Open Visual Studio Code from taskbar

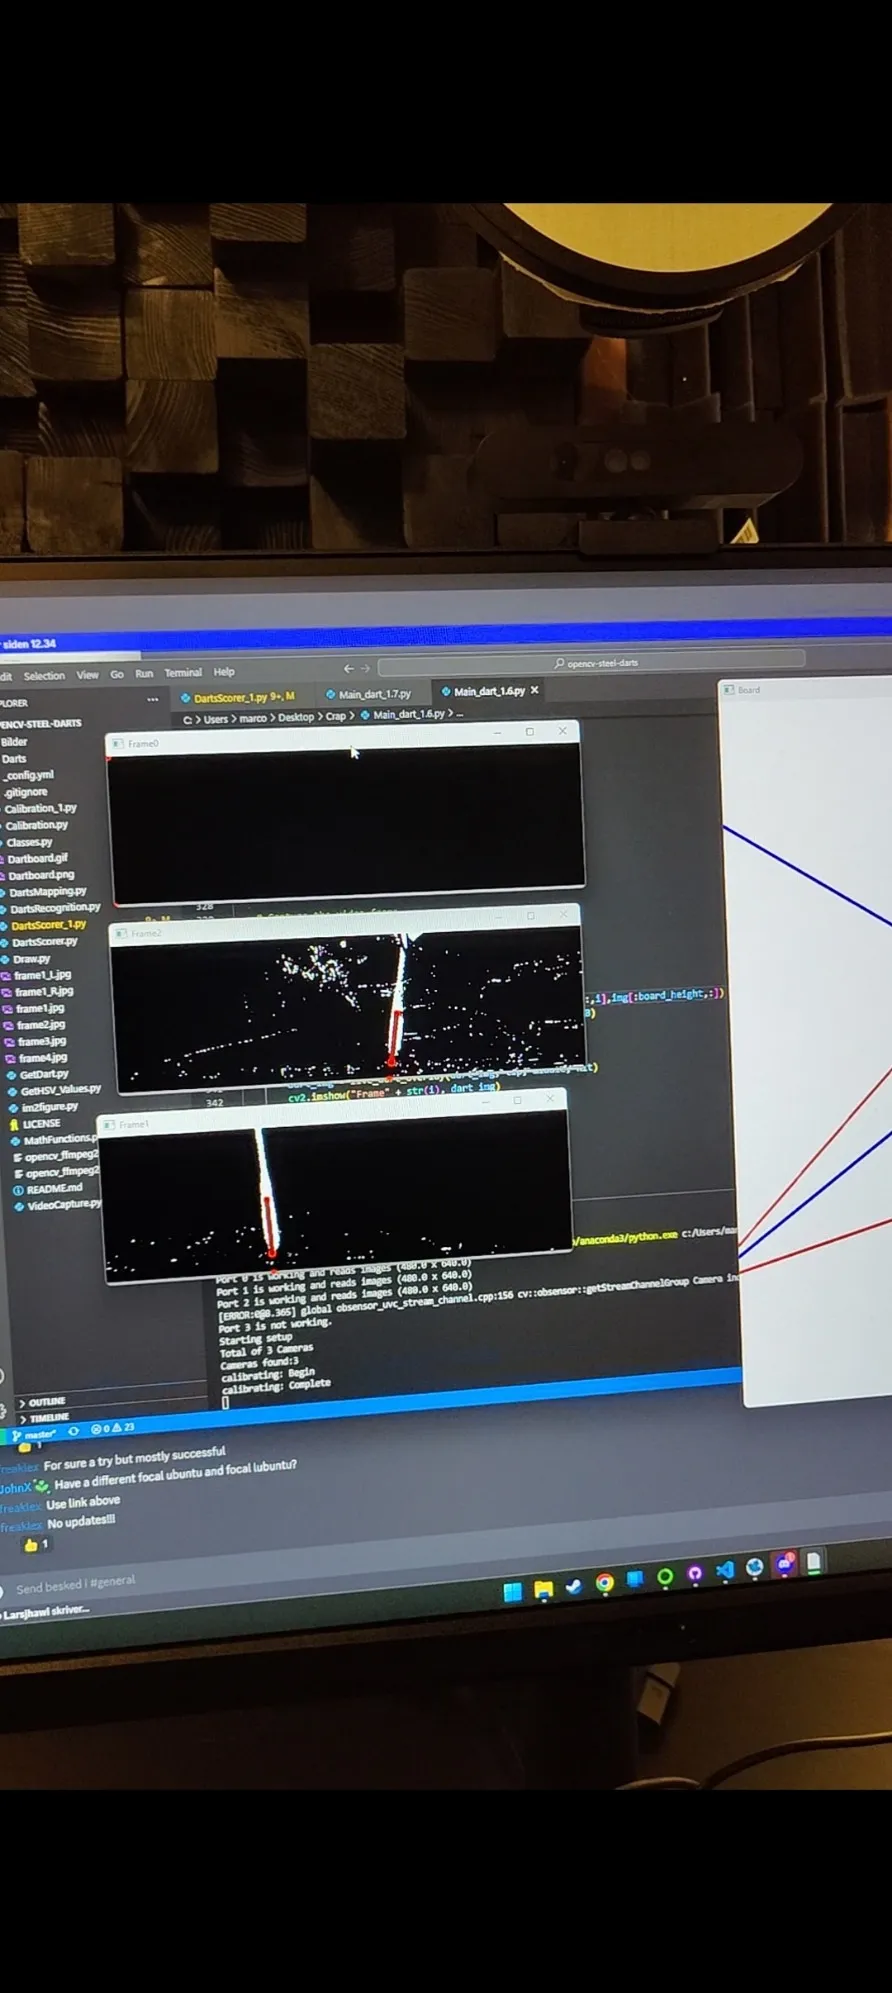coord(725,1571)
